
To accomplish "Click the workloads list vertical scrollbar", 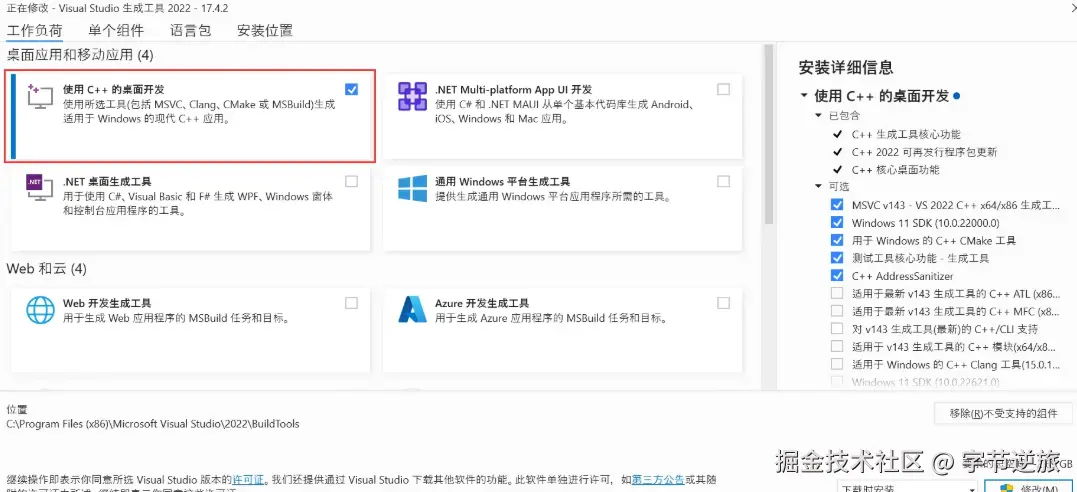I will 769,134.
